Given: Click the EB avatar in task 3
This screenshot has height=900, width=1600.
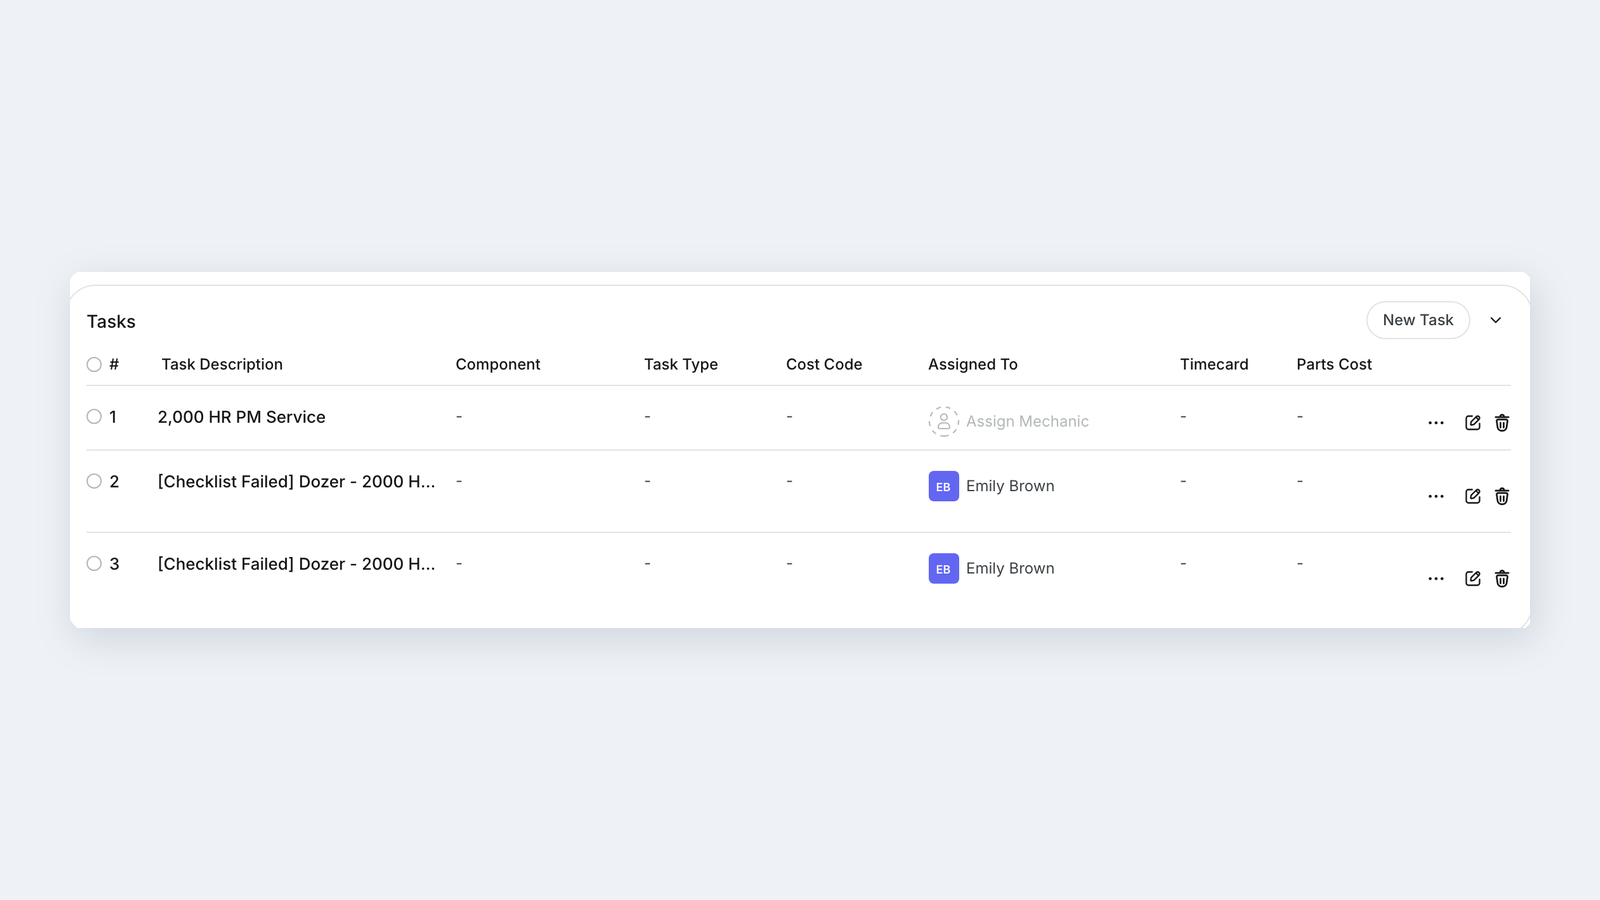Looking at the screenshot, I should (943, 568).
